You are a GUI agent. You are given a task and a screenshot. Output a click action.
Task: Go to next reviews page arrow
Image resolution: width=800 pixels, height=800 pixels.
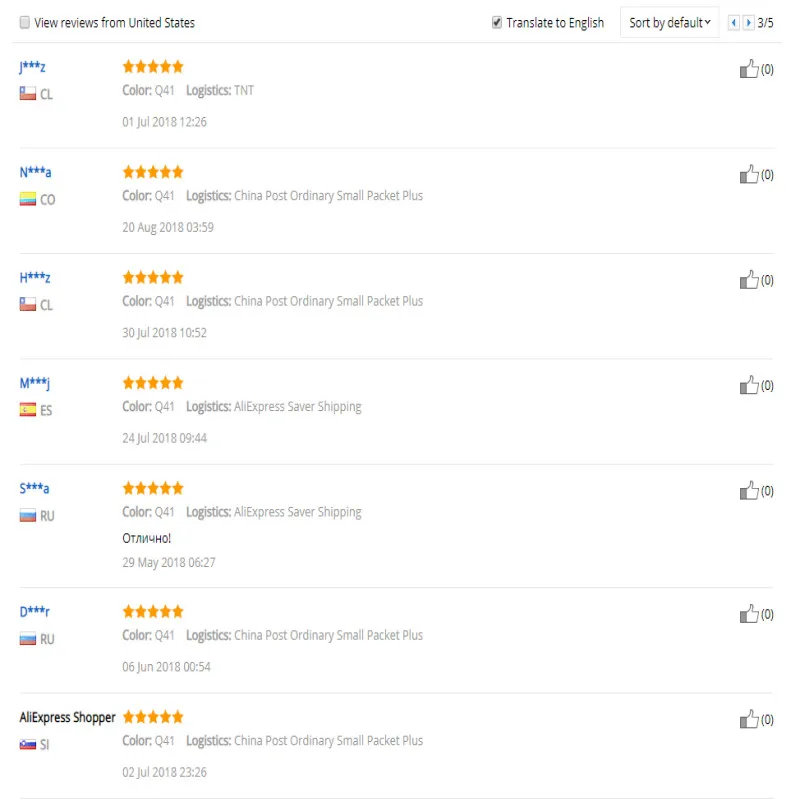point(748,22)
